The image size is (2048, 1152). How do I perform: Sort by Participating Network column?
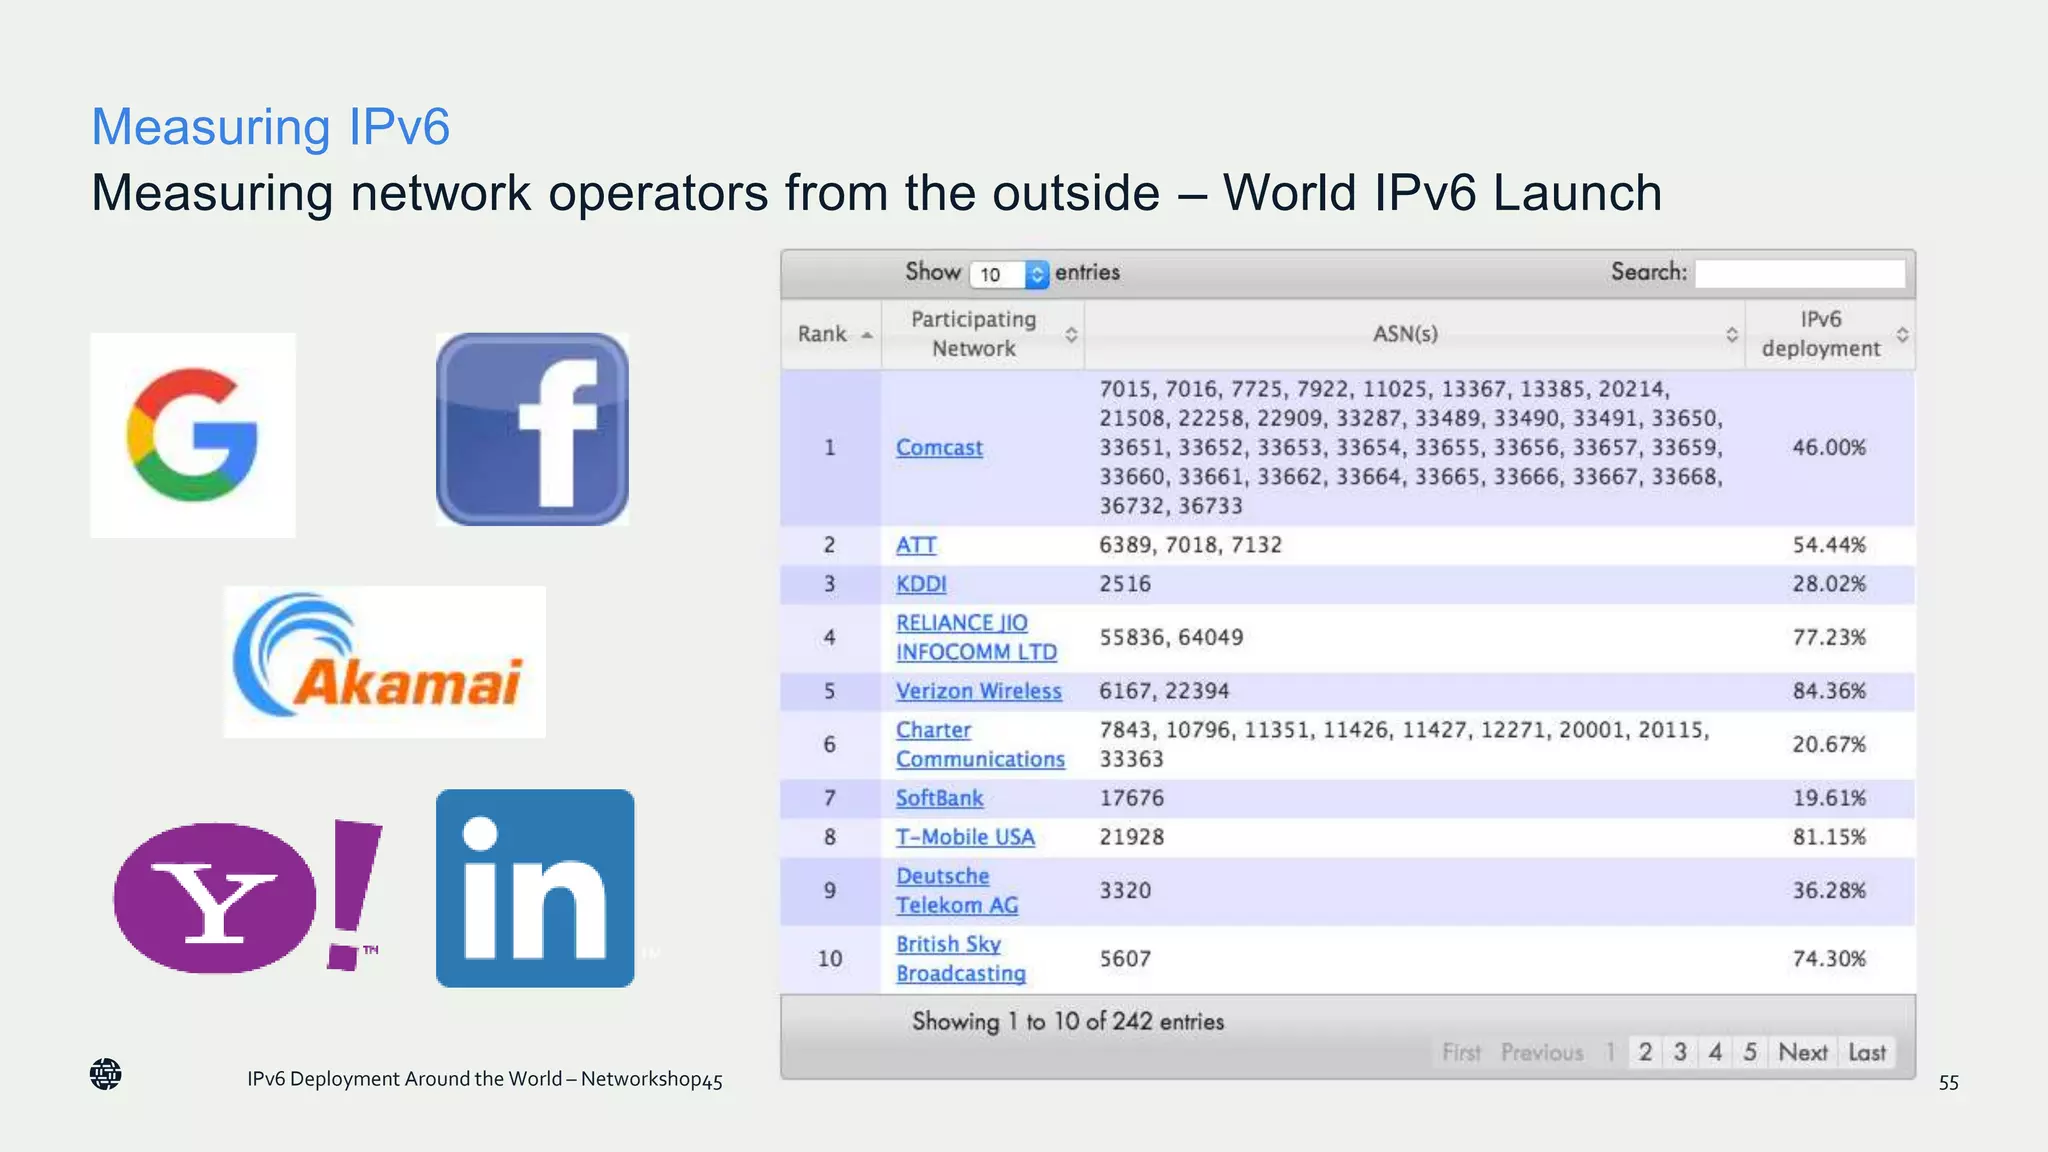tap(983, 334)
